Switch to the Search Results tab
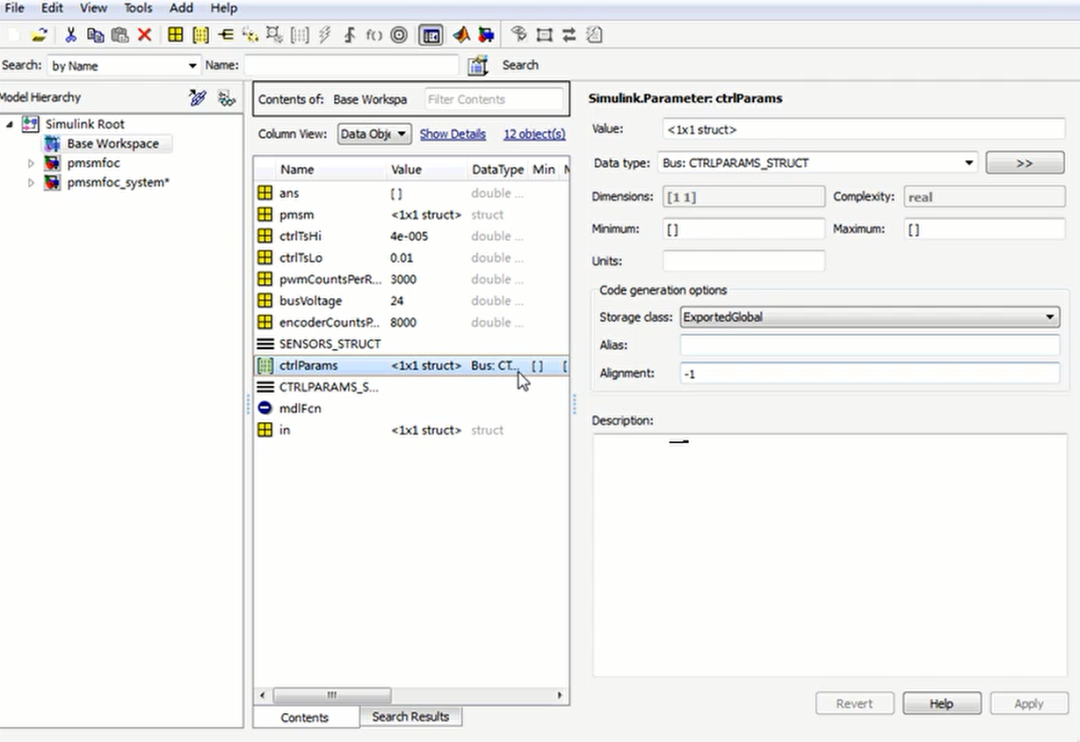The height and width of the screenshot is (742, 1080). (410, 717)
